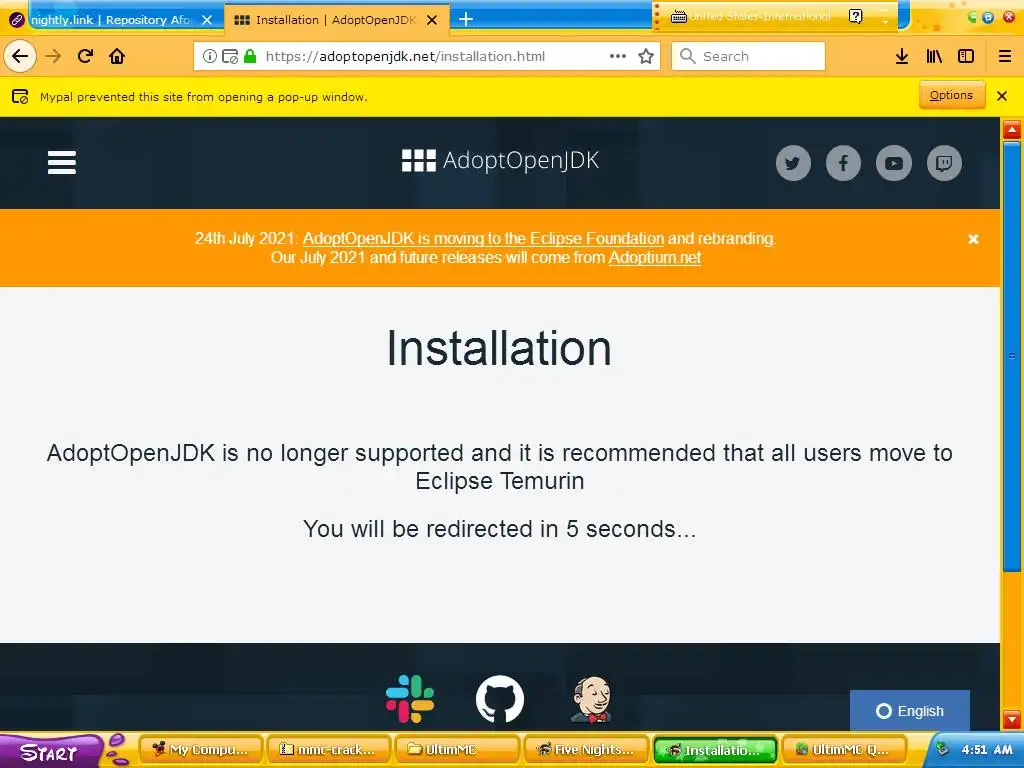The height and width of the screenshot is (768, 1024).
Task: Open the downloads panel
Action: point(902,56)
